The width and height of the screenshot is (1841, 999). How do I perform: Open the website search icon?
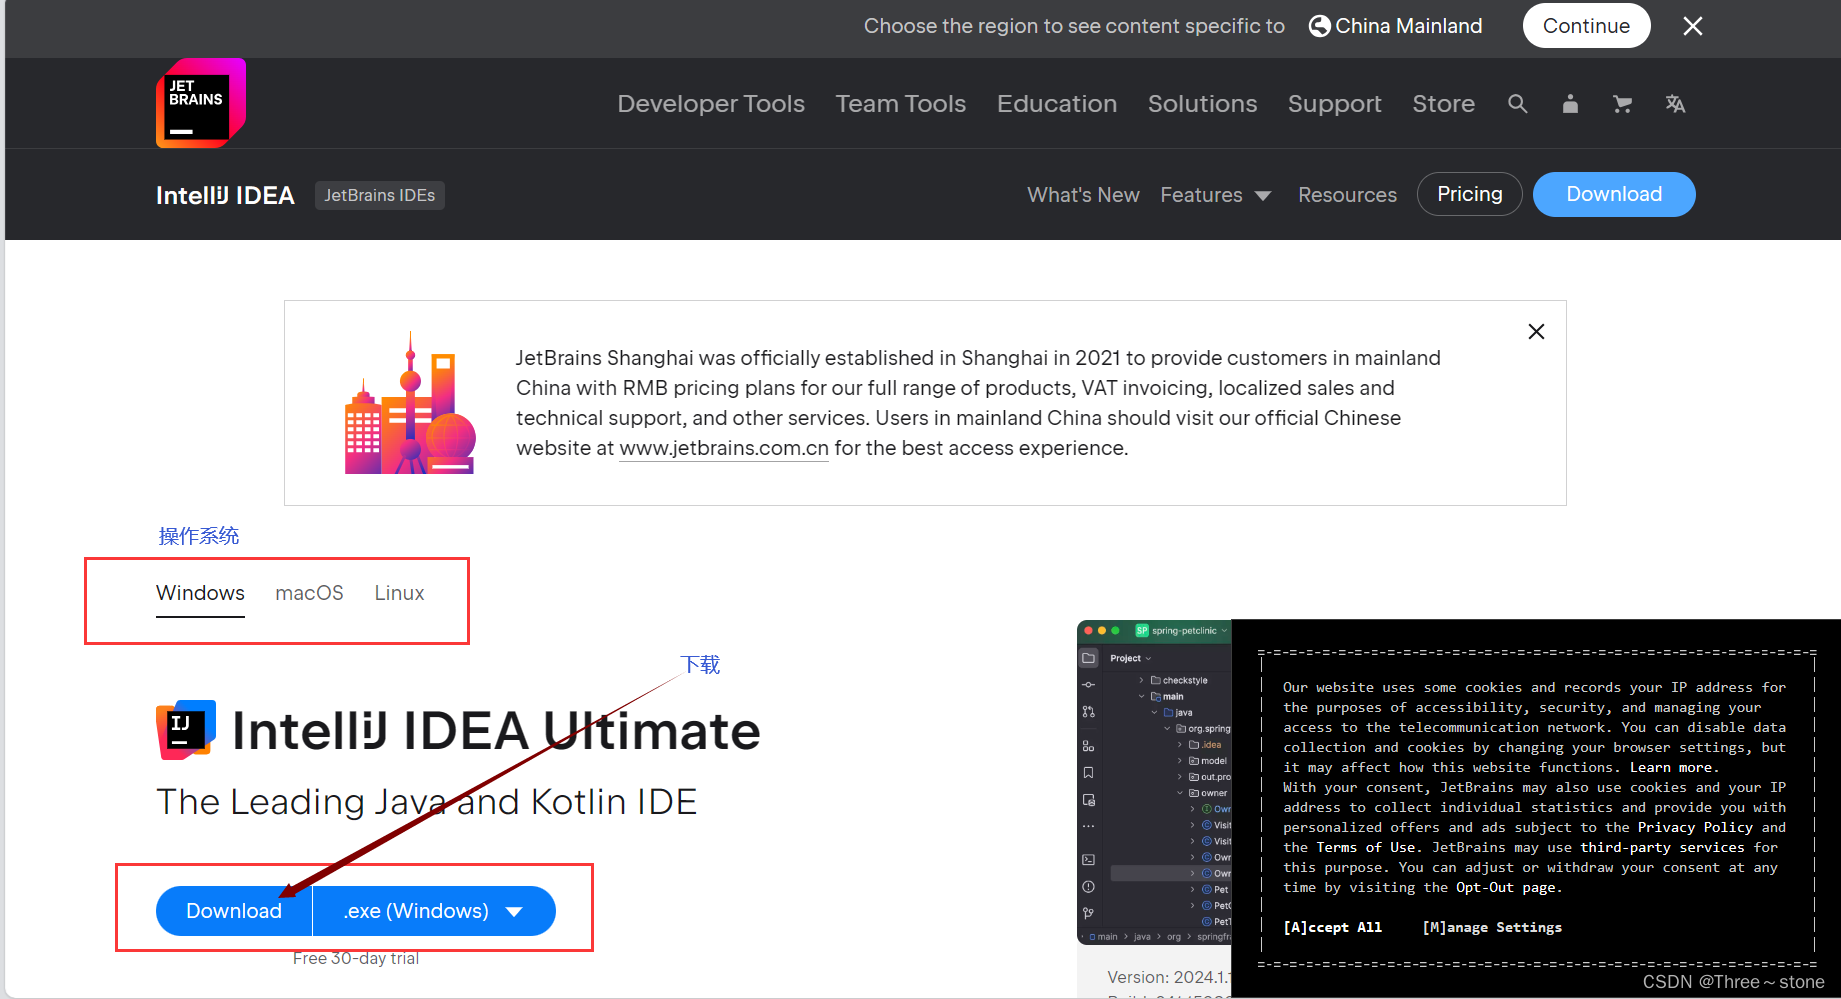click(1518, 103)
